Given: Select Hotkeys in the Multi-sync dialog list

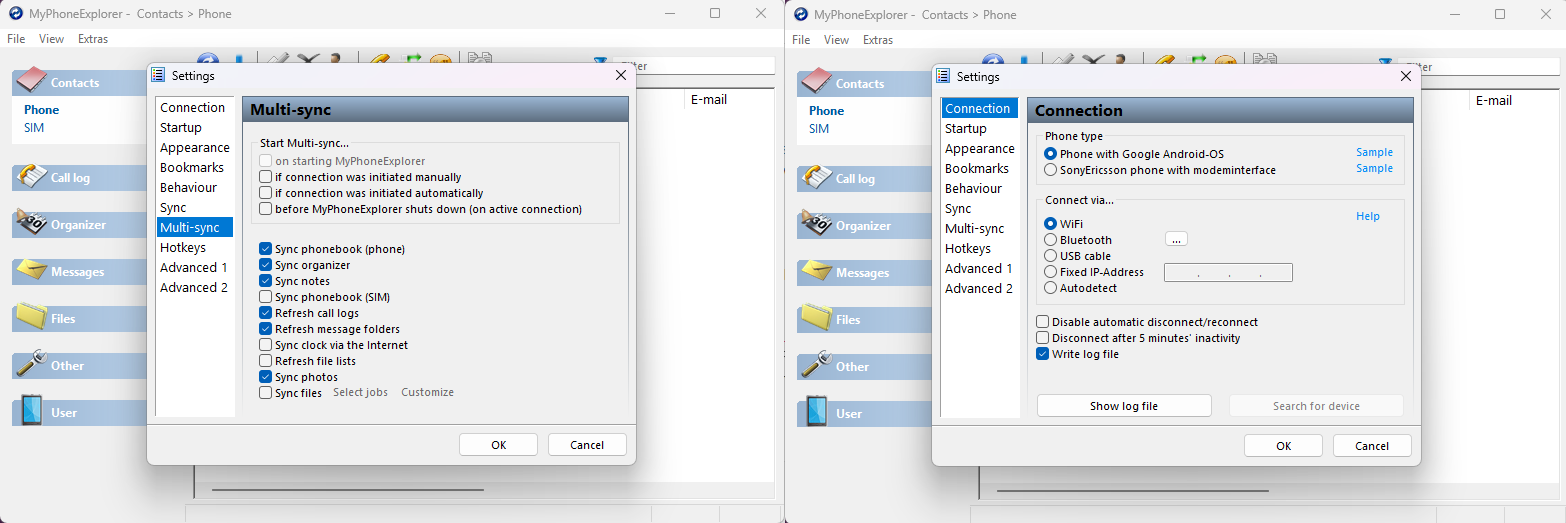Looking at the screenshot, I should 183,247.
